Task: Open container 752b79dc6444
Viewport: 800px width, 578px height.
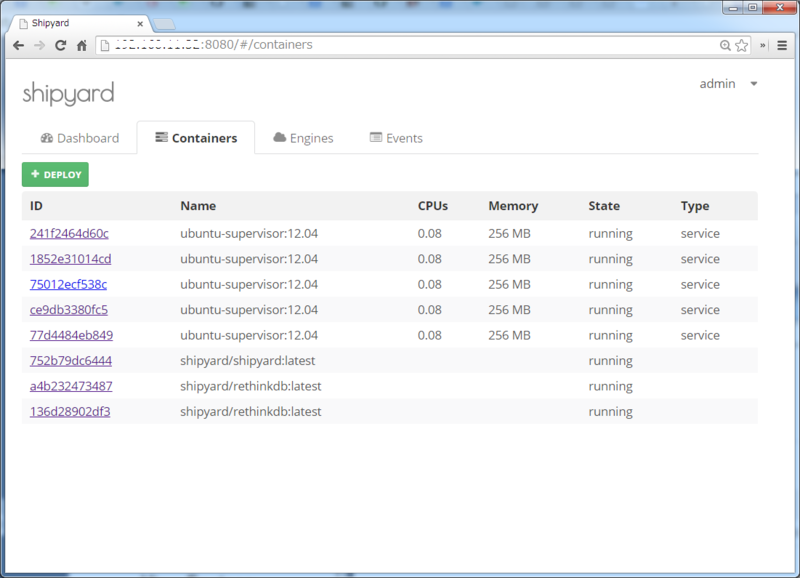Action: (x=71, y=361)
